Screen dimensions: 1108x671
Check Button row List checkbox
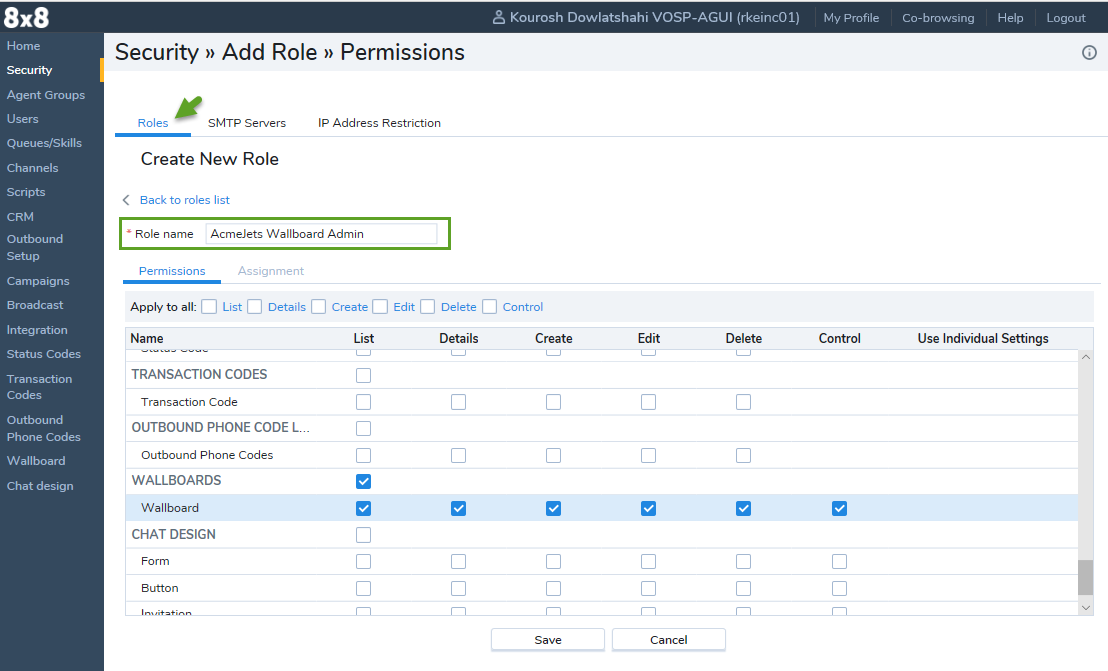[363, 588]
